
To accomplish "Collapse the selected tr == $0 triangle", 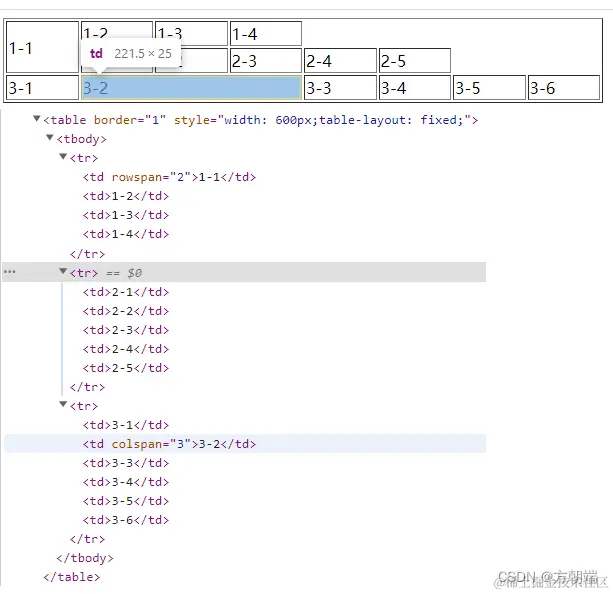I will [x=63, y=271].
